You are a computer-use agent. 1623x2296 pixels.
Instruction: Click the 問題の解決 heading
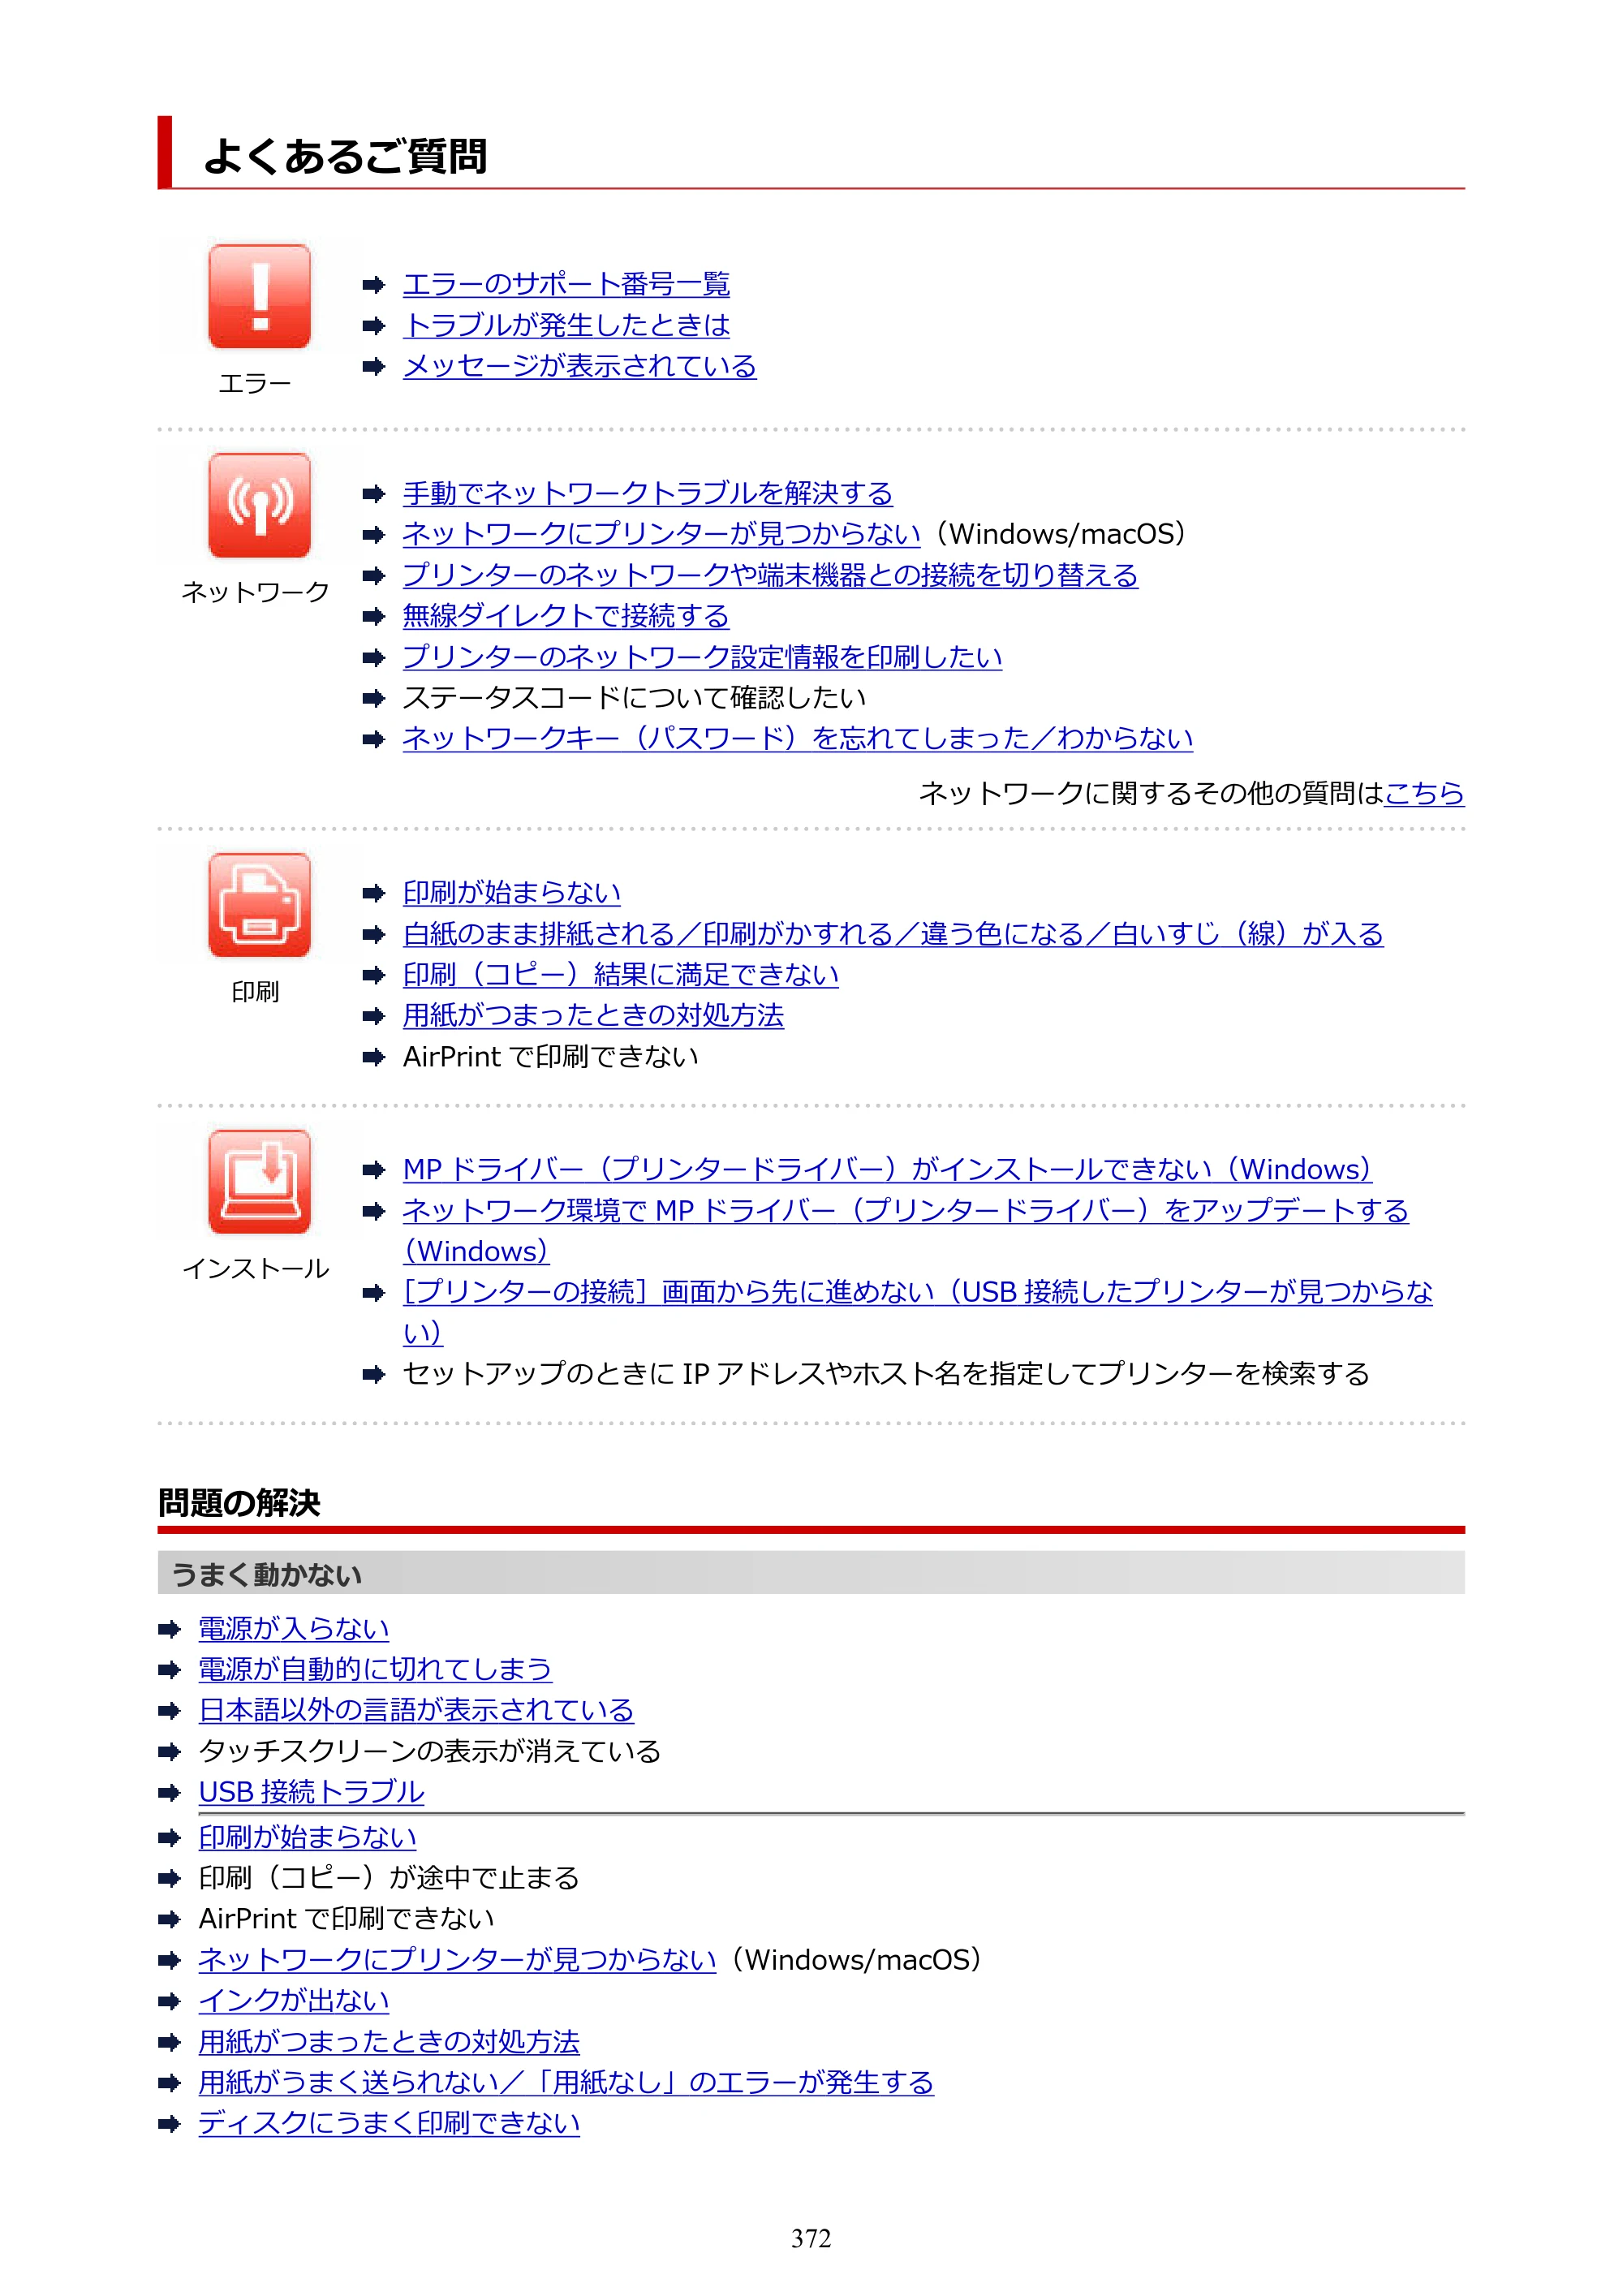pos(239,1503)
